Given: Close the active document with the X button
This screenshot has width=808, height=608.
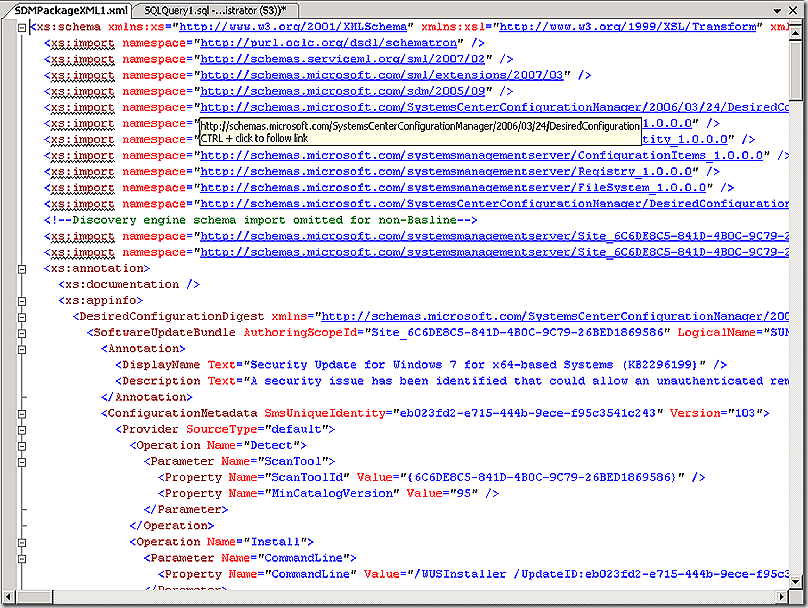Looking at the screenshot, I should (794, 10).
